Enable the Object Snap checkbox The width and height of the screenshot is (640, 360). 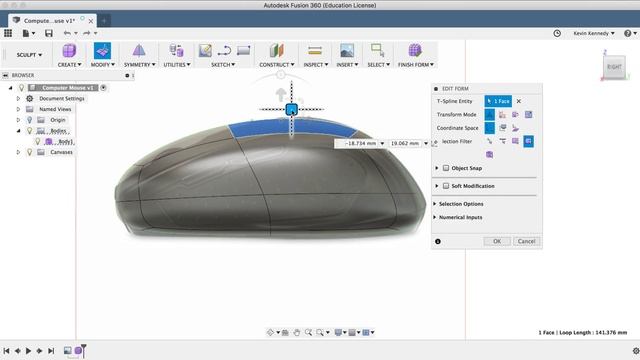446,168
